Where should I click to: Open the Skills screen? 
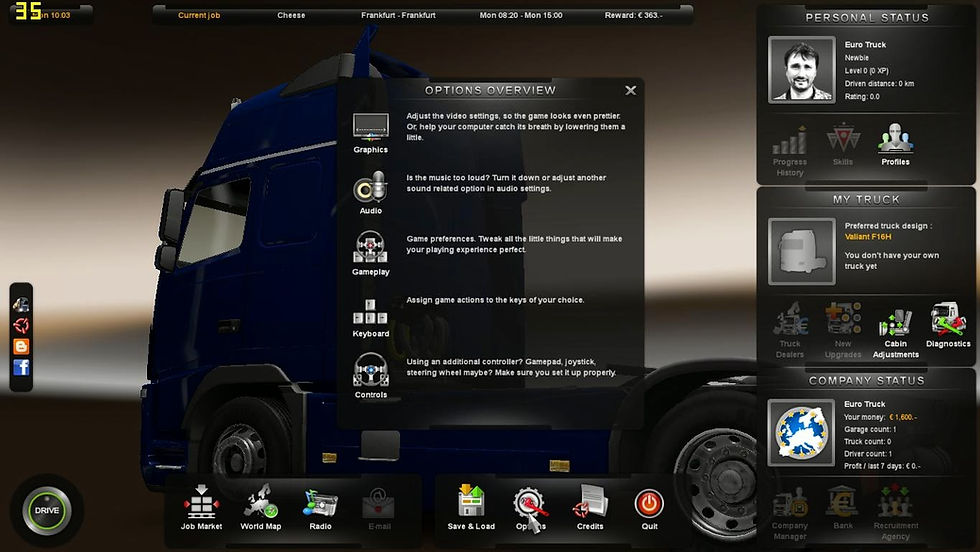pyautogui.click(x=842, y=145)
